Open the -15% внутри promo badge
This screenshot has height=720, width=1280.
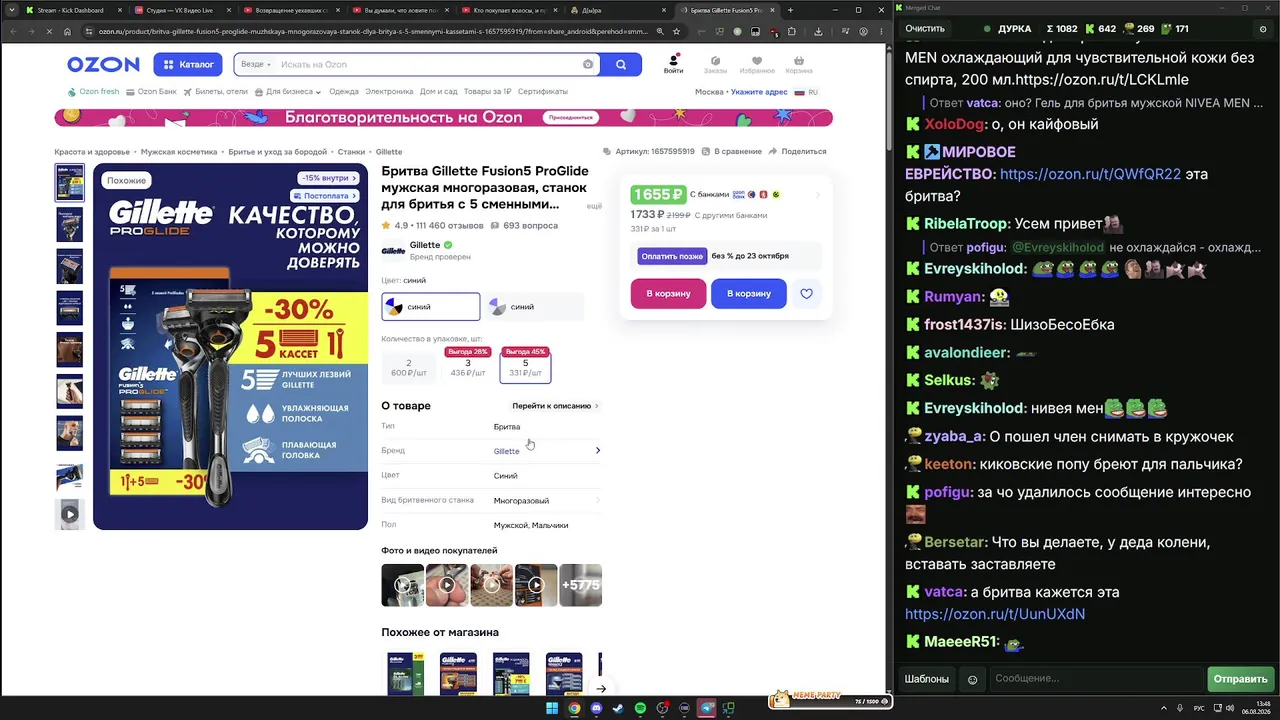coord(329,178)
